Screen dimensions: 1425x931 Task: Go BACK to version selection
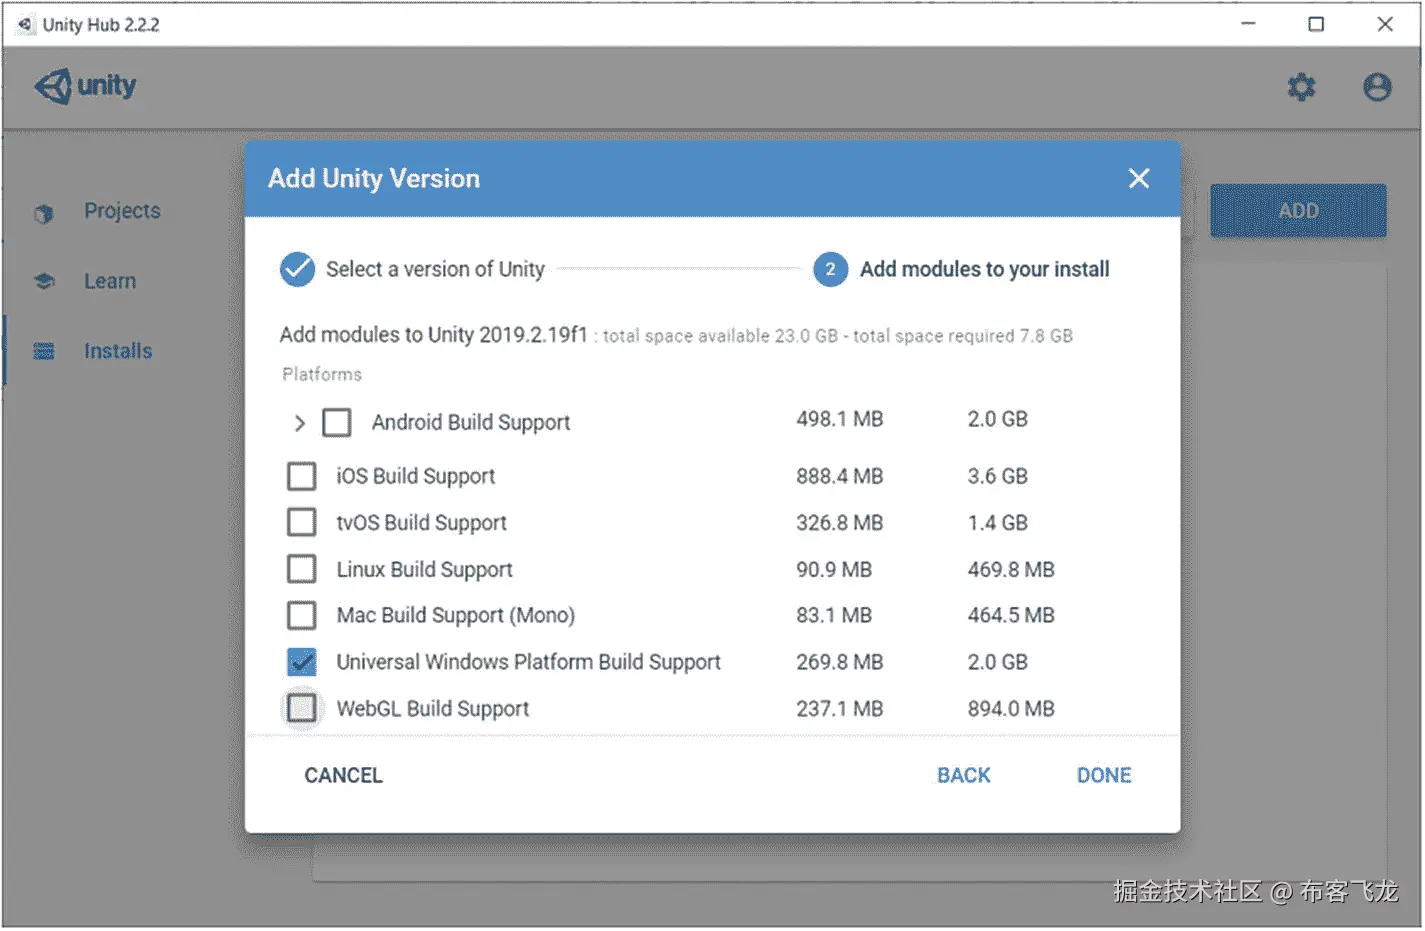[963, 775]
